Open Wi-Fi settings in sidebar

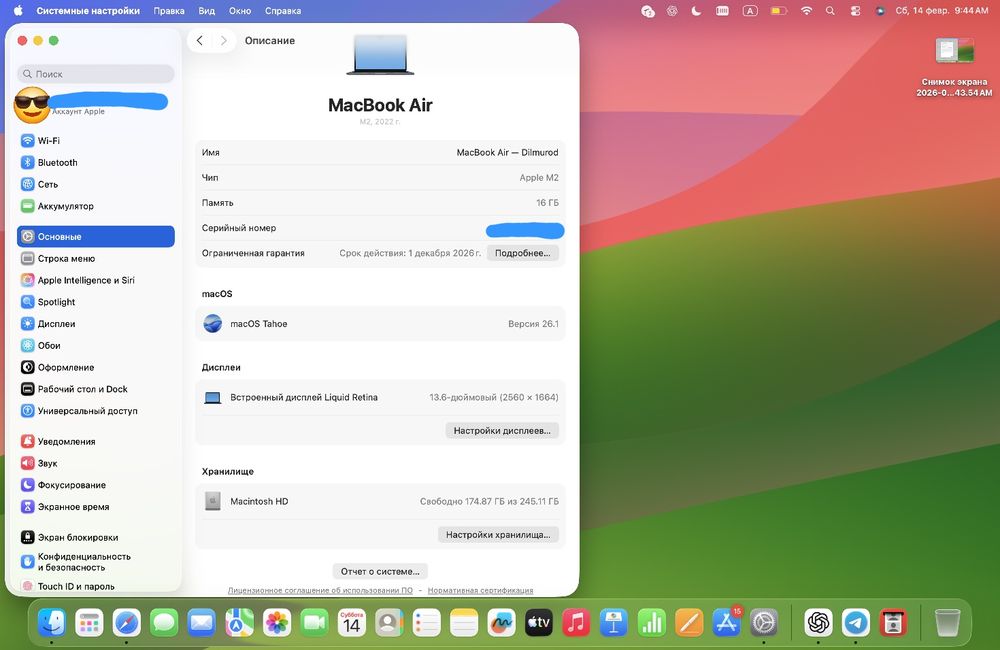(x=96, y=140)
